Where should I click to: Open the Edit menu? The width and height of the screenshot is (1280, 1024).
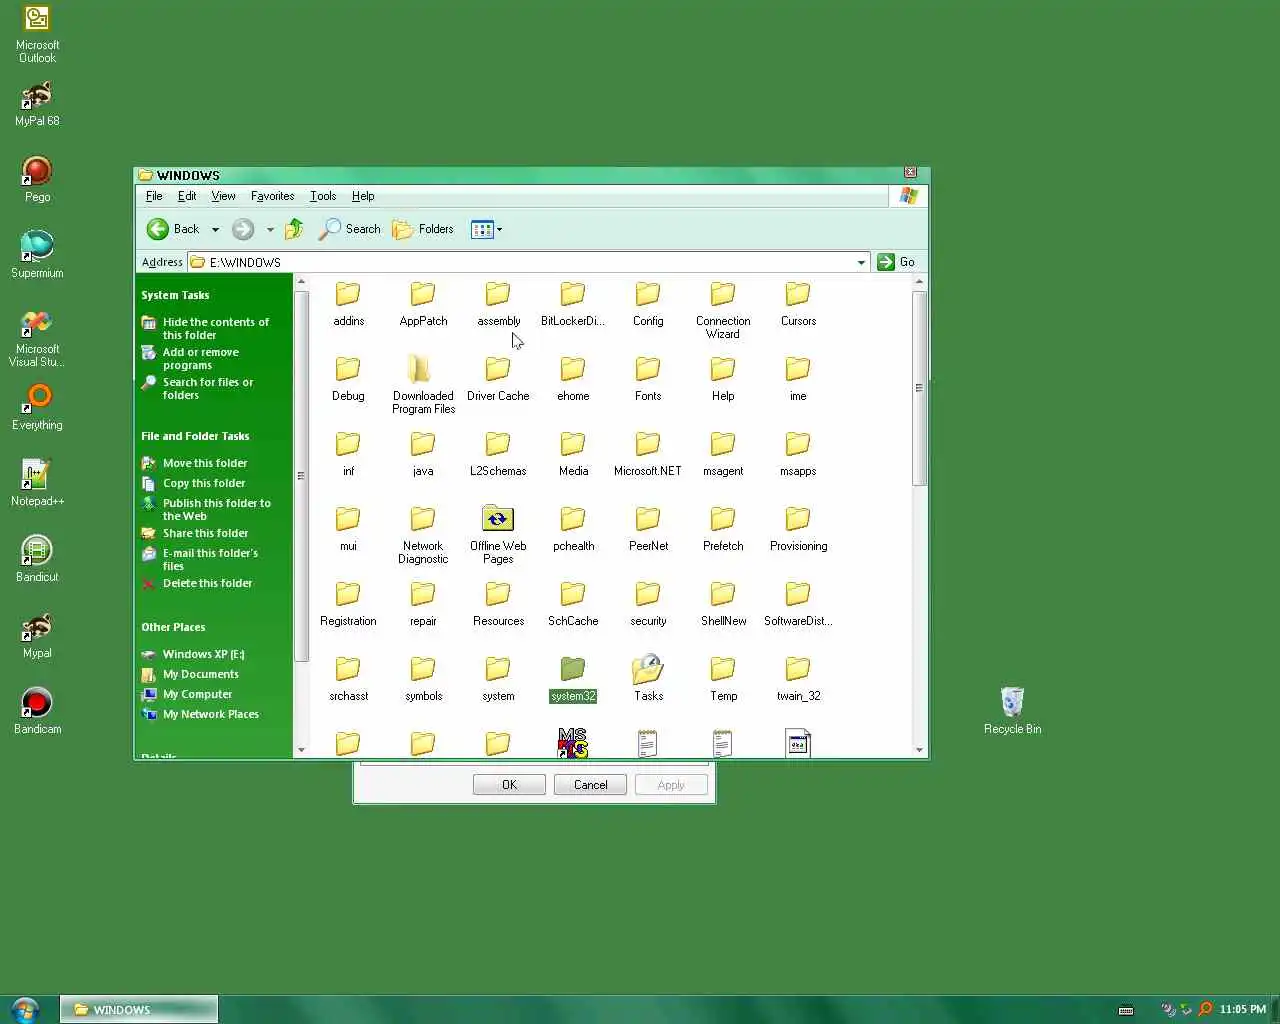[187, 196]
